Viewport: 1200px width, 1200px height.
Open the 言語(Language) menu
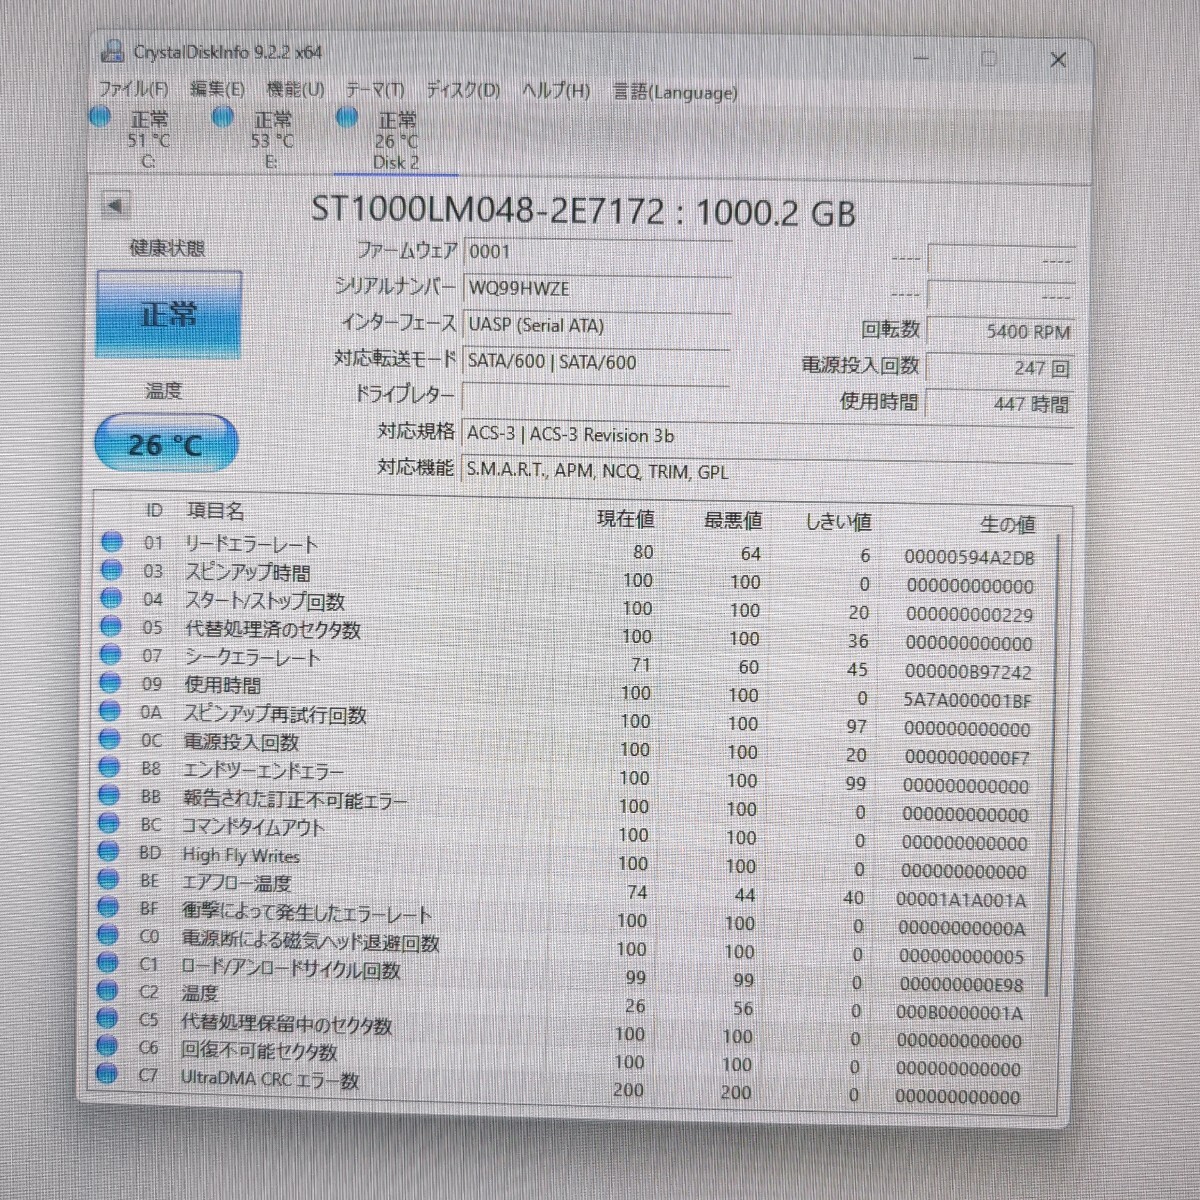click(675, 92)
